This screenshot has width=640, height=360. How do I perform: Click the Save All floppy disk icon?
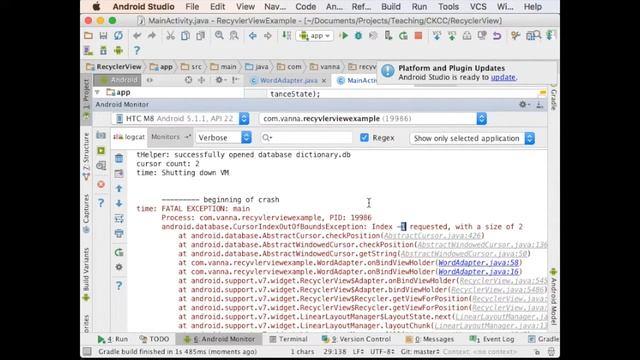[x=103, y=36]
